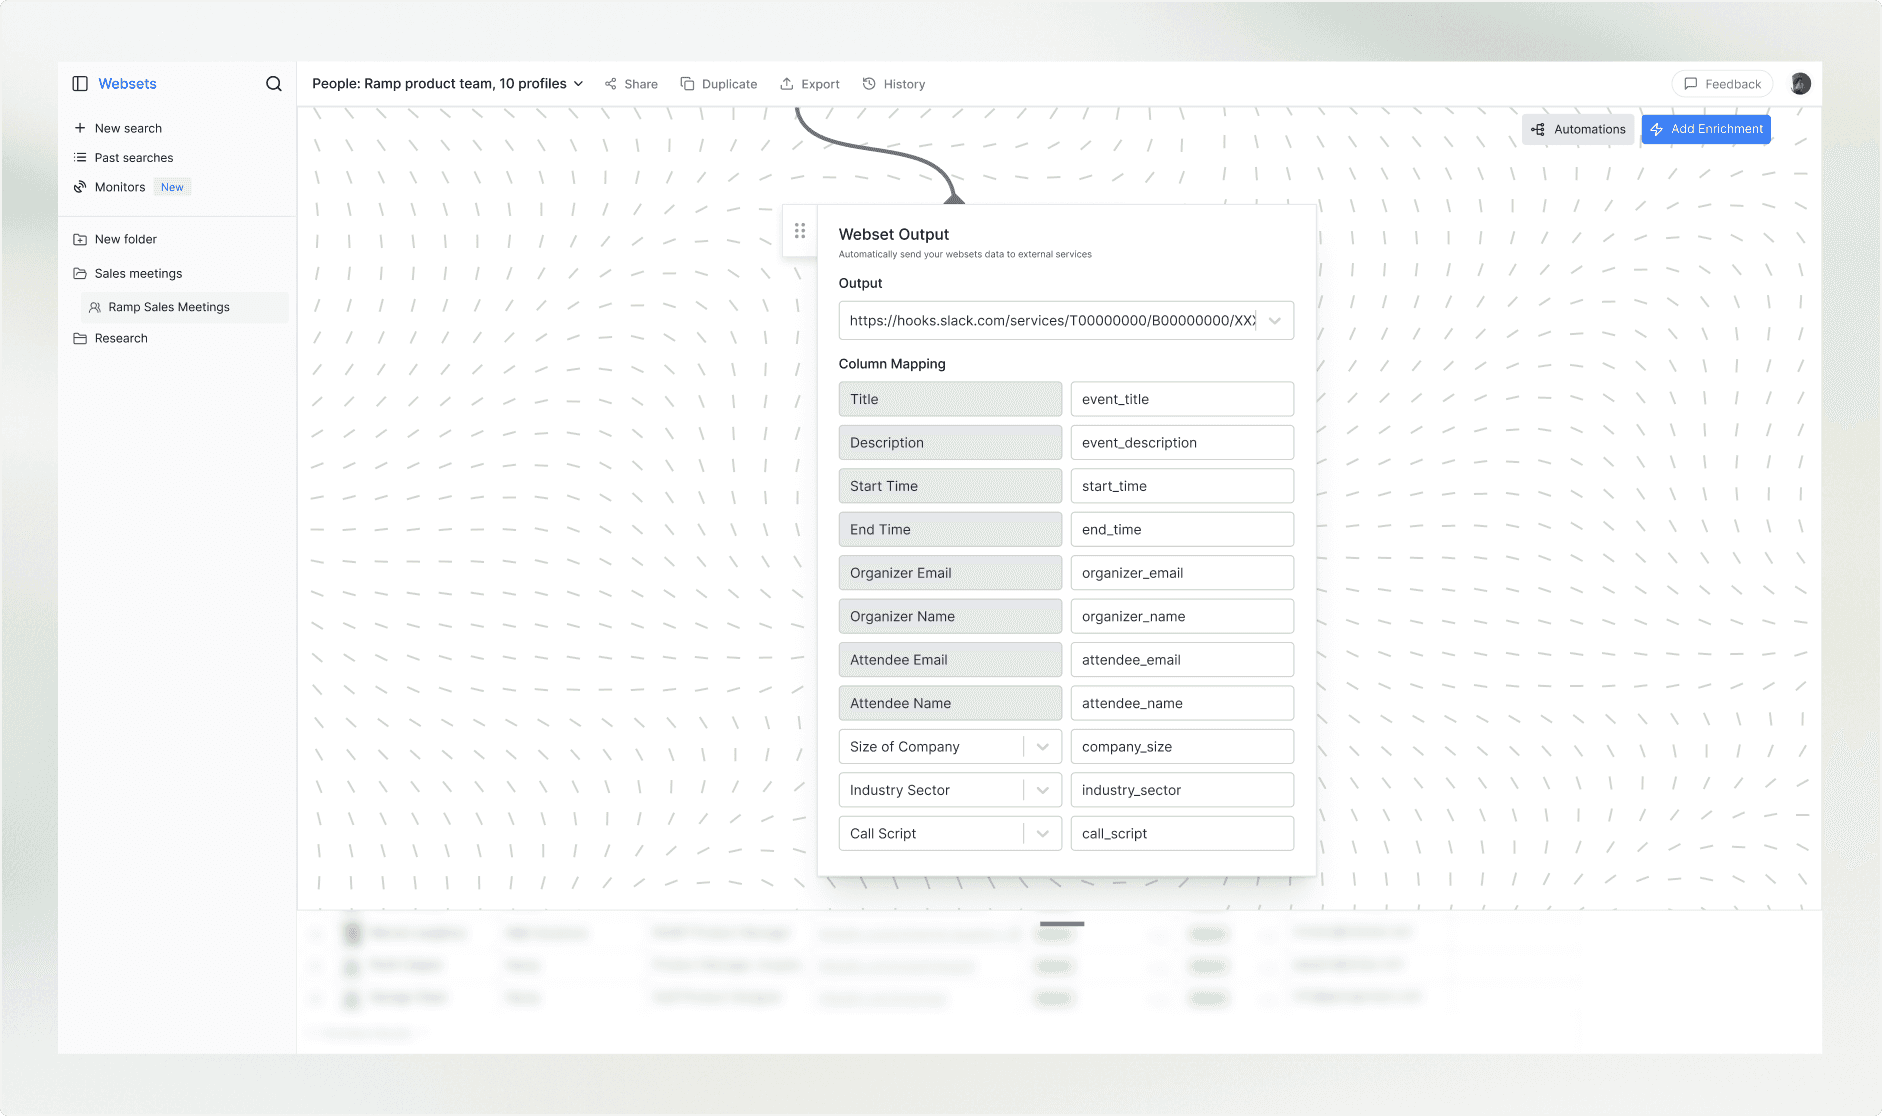This screenshot has height=1116, width=1882.
Task: Open the Automations panel
Action: 1578,129
